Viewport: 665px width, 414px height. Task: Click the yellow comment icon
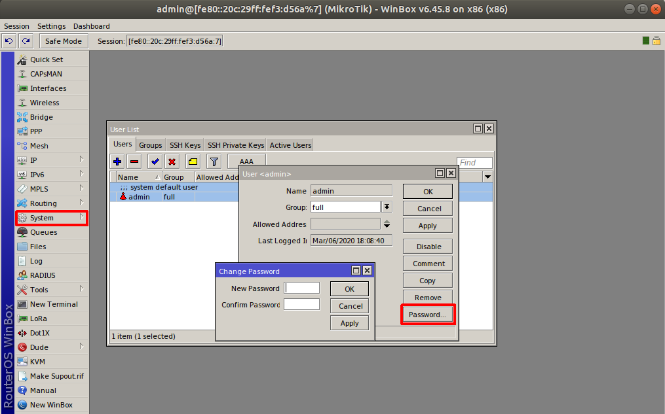(x=193, y=162)
